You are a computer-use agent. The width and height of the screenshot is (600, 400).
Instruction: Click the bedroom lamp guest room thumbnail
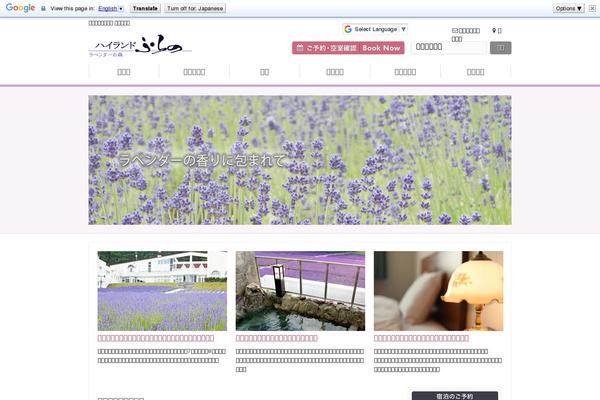click(x=439, y=291)
